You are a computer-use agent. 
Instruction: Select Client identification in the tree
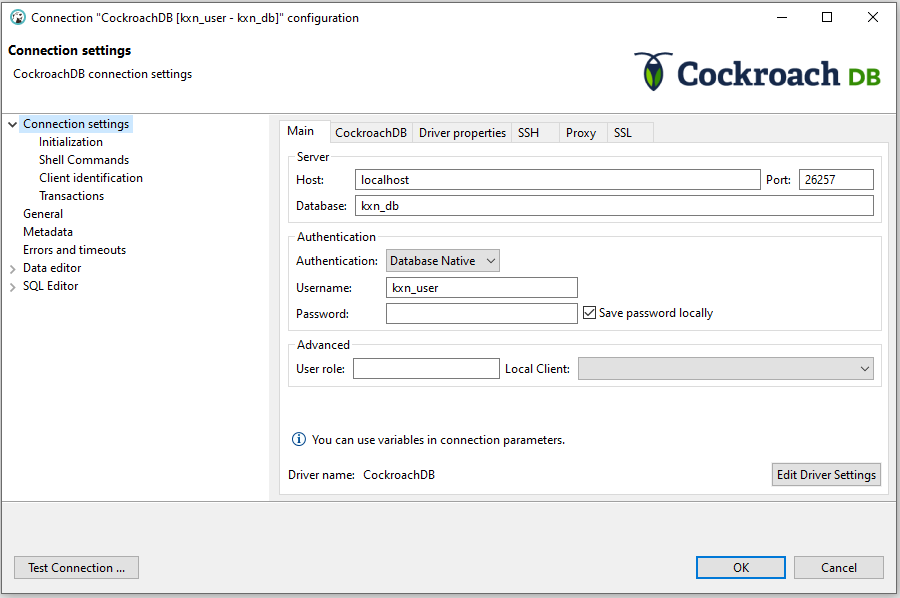[x=91, y=178]
